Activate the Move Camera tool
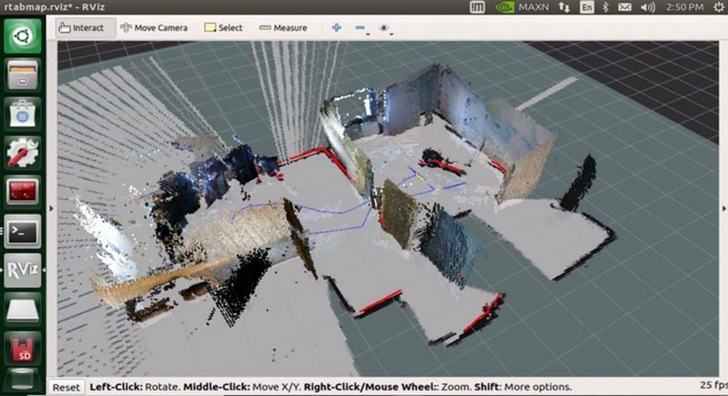 [154, 28]
